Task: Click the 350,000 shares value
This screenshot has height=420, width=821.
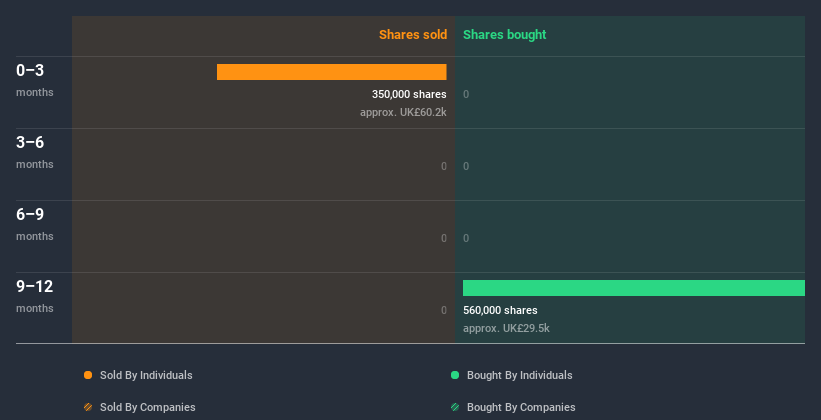Action: [x=409, y=94]
